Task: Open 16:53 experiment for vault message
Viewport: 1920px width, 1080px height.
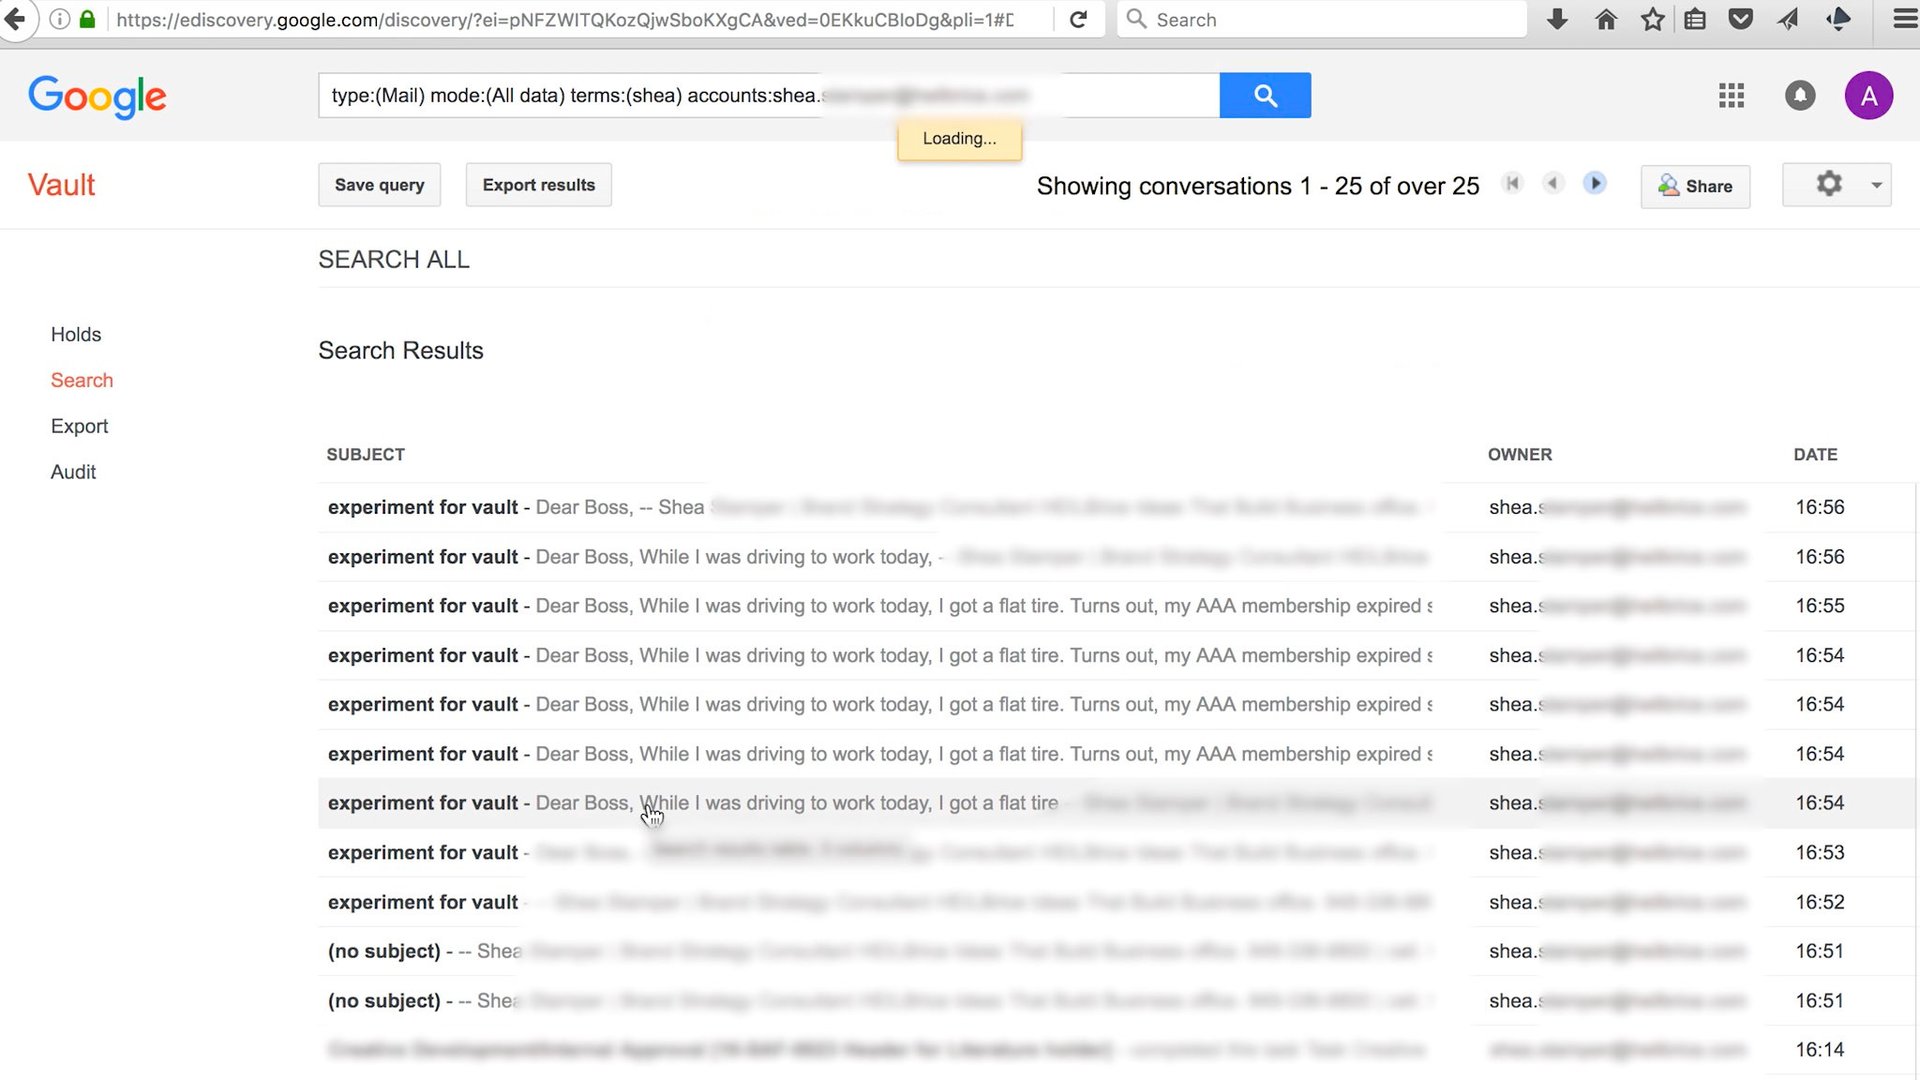Action: pos(1117,853)
